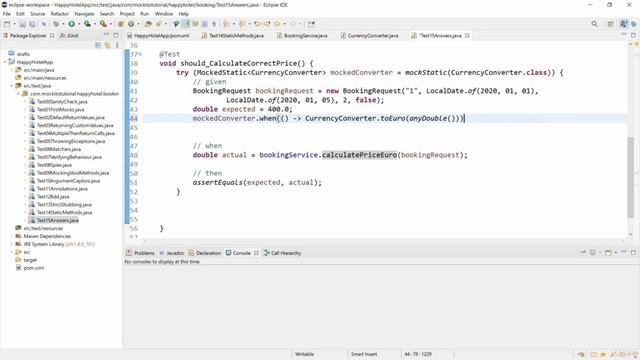Click the Back navigation arrow icon
Image resolution: width=640 pixels, height=360 pixels.
pos(277,24)
